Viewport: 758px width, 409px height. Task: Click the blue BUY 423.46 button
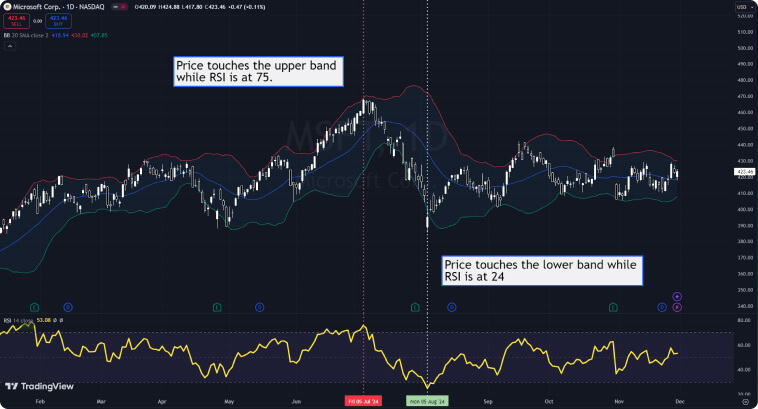coord(58,21)
